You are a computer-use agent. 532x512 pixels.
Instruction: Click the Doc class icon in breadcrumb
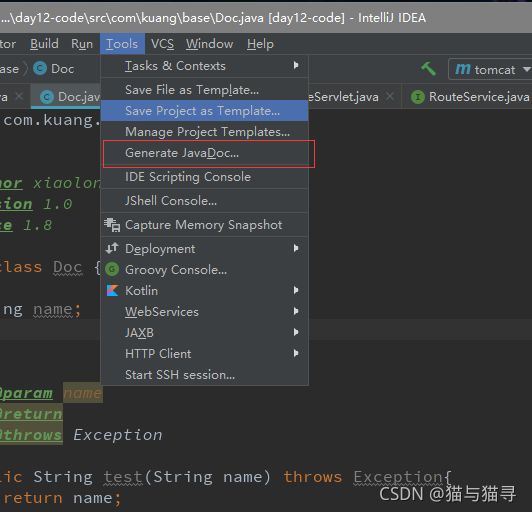pos(40,69)
